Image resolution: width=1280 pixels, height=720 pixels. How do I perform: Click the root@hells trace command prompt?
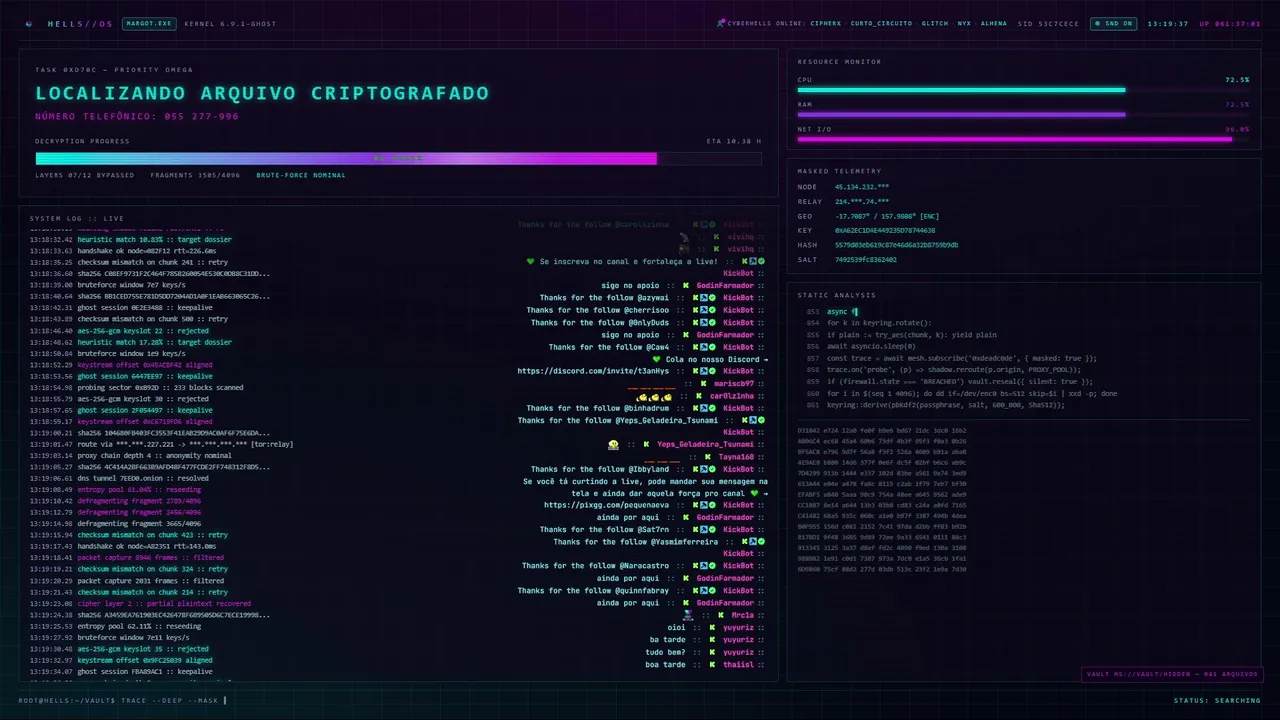point(122,700)
